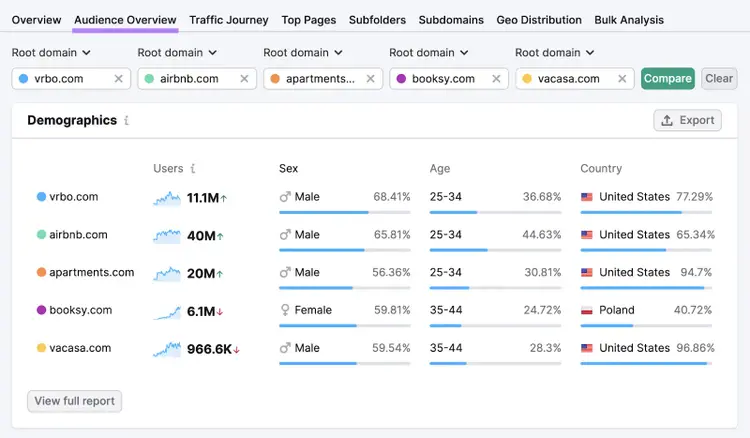Click the 44.63% age bar for airbnb.com
The width and height of the screenshot is (750, 438).
click(495, 250)
